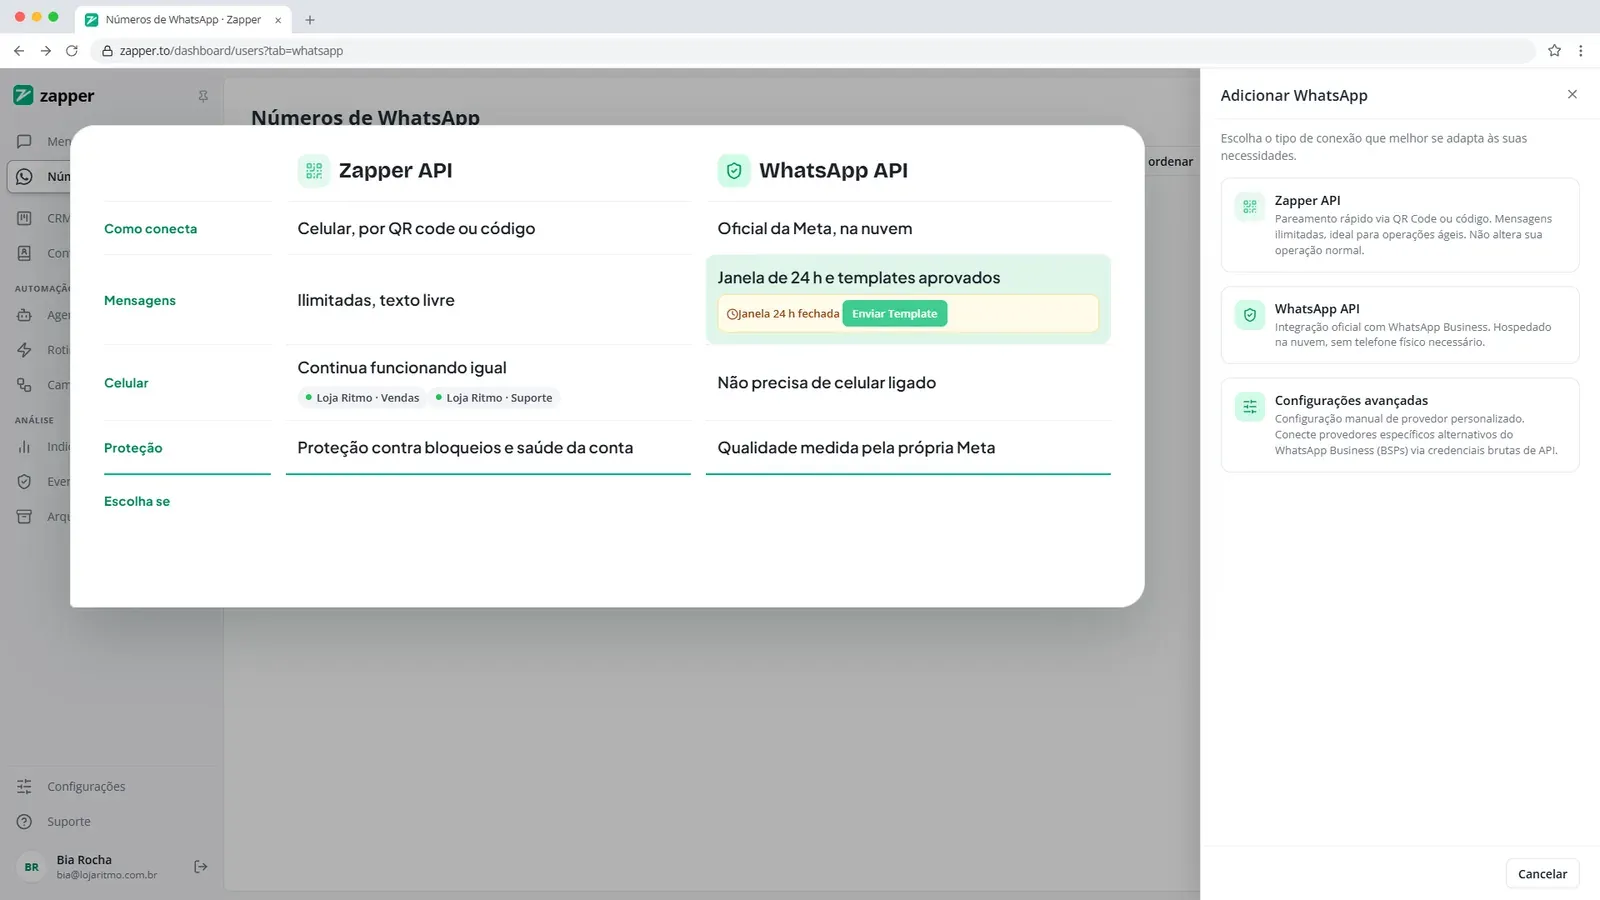Click the browser address bar
The image size is (1600, 900).
point(812,51)
